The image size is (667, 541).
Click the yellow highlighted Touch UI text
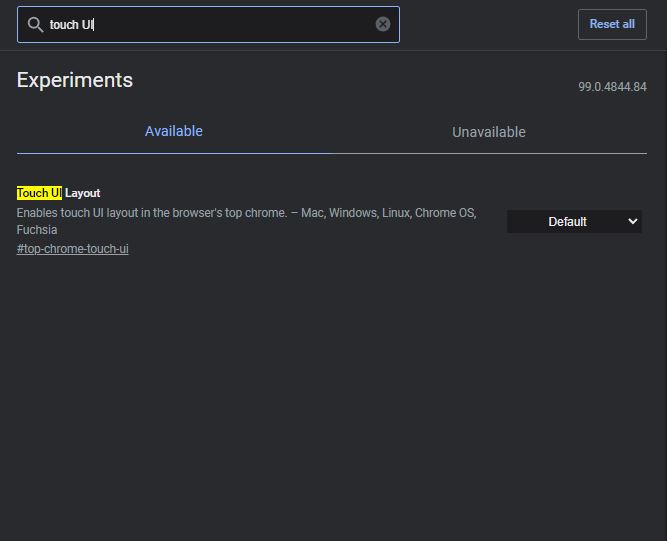coord(39,193)
